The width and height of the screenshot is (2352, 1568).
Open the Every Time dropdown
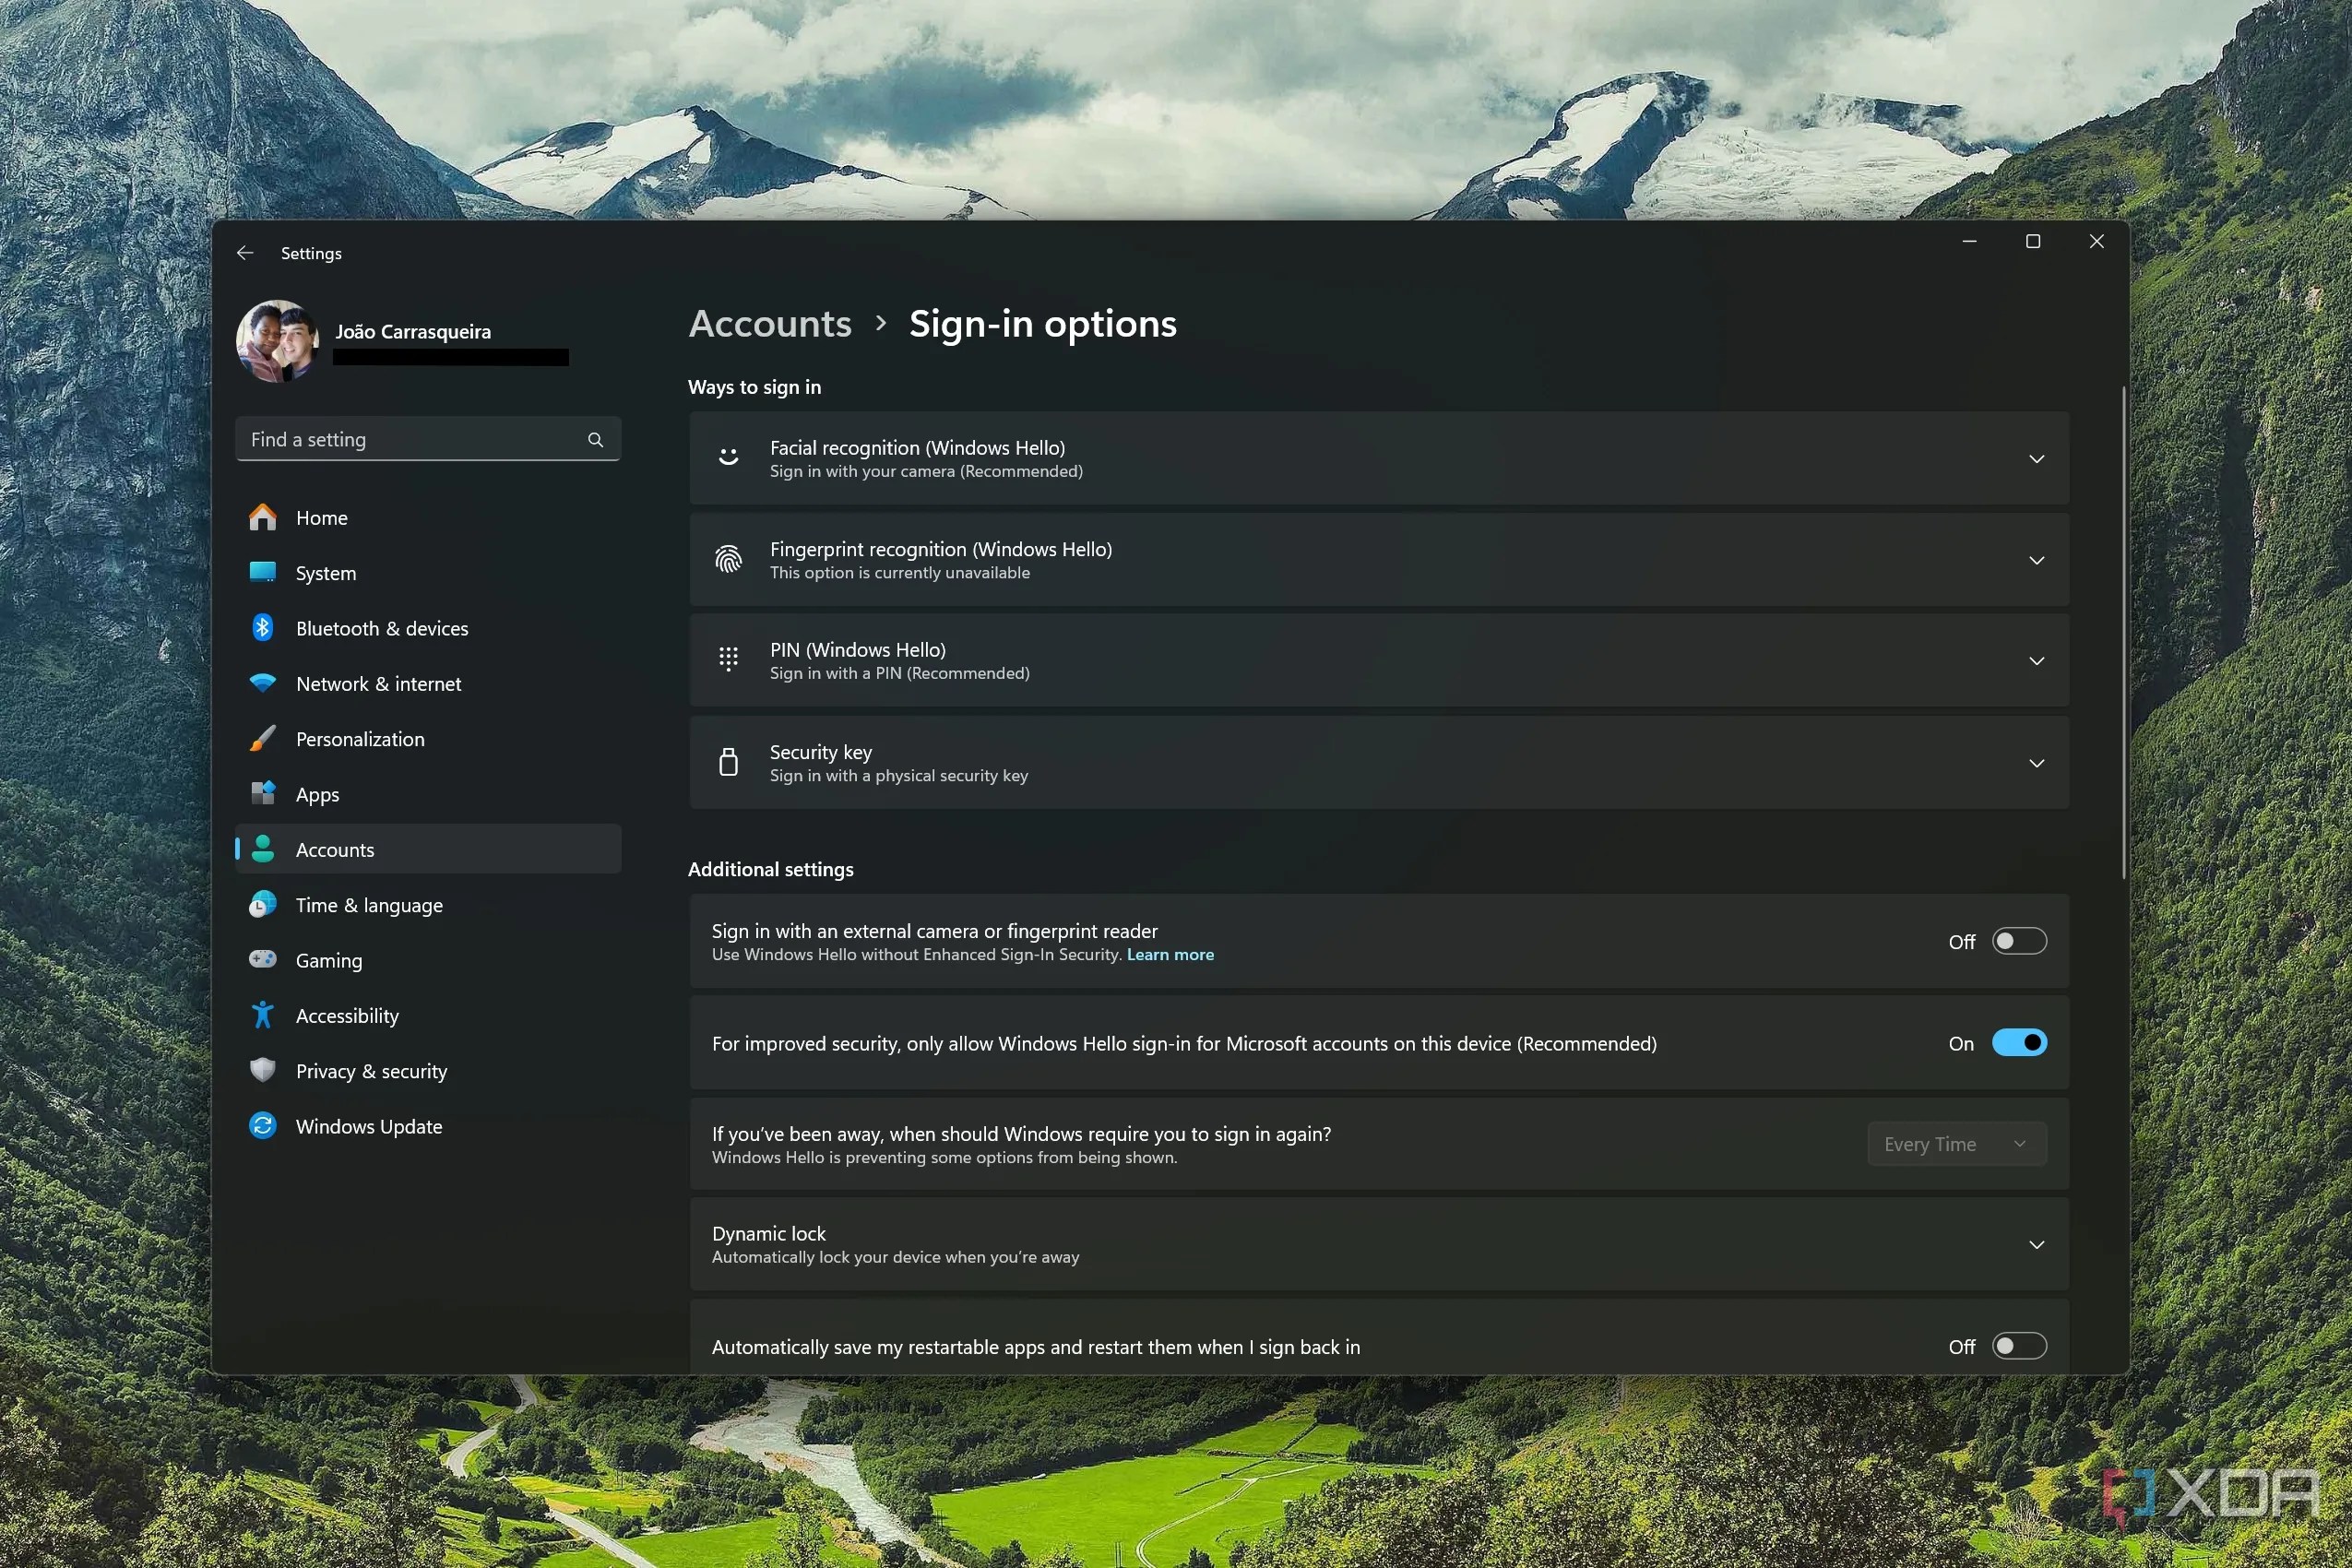[x=1955, y=1144]
